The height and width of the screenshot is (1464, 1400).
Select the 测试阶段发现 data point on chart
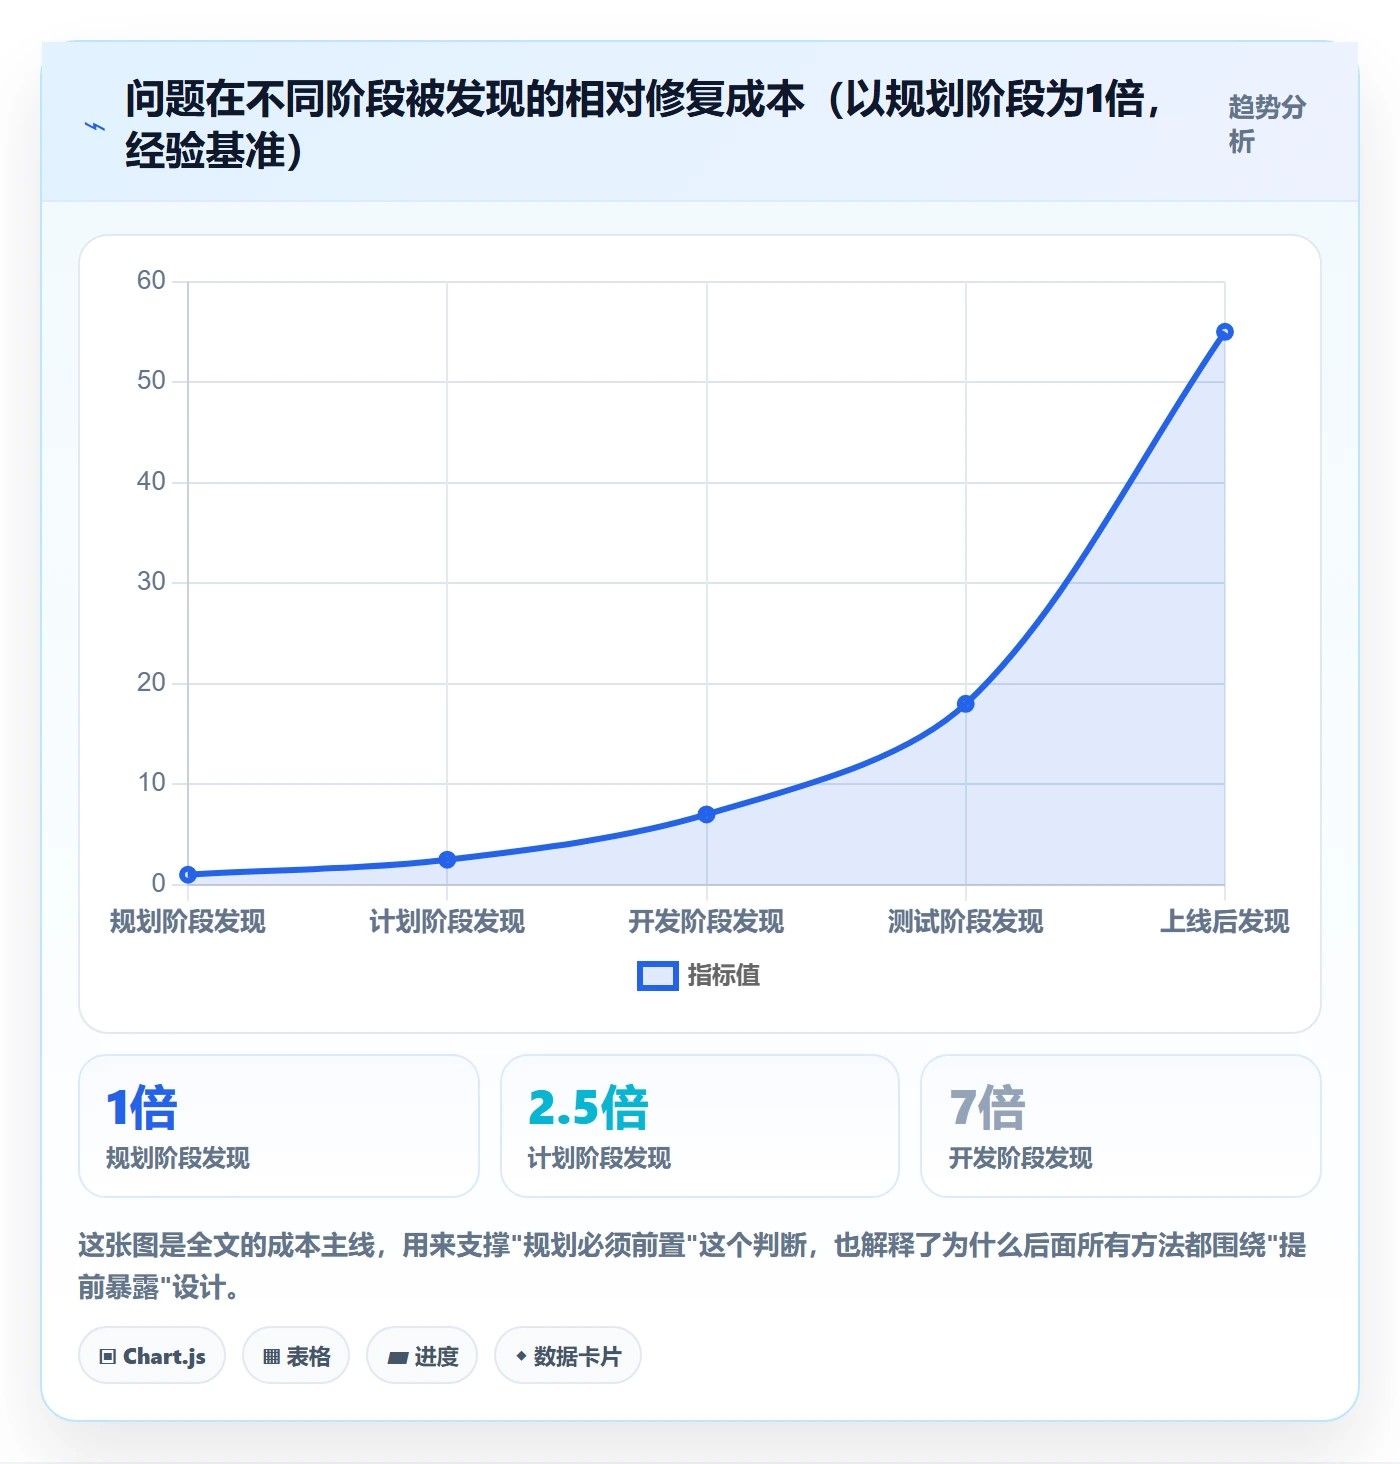tap(965, 704)
